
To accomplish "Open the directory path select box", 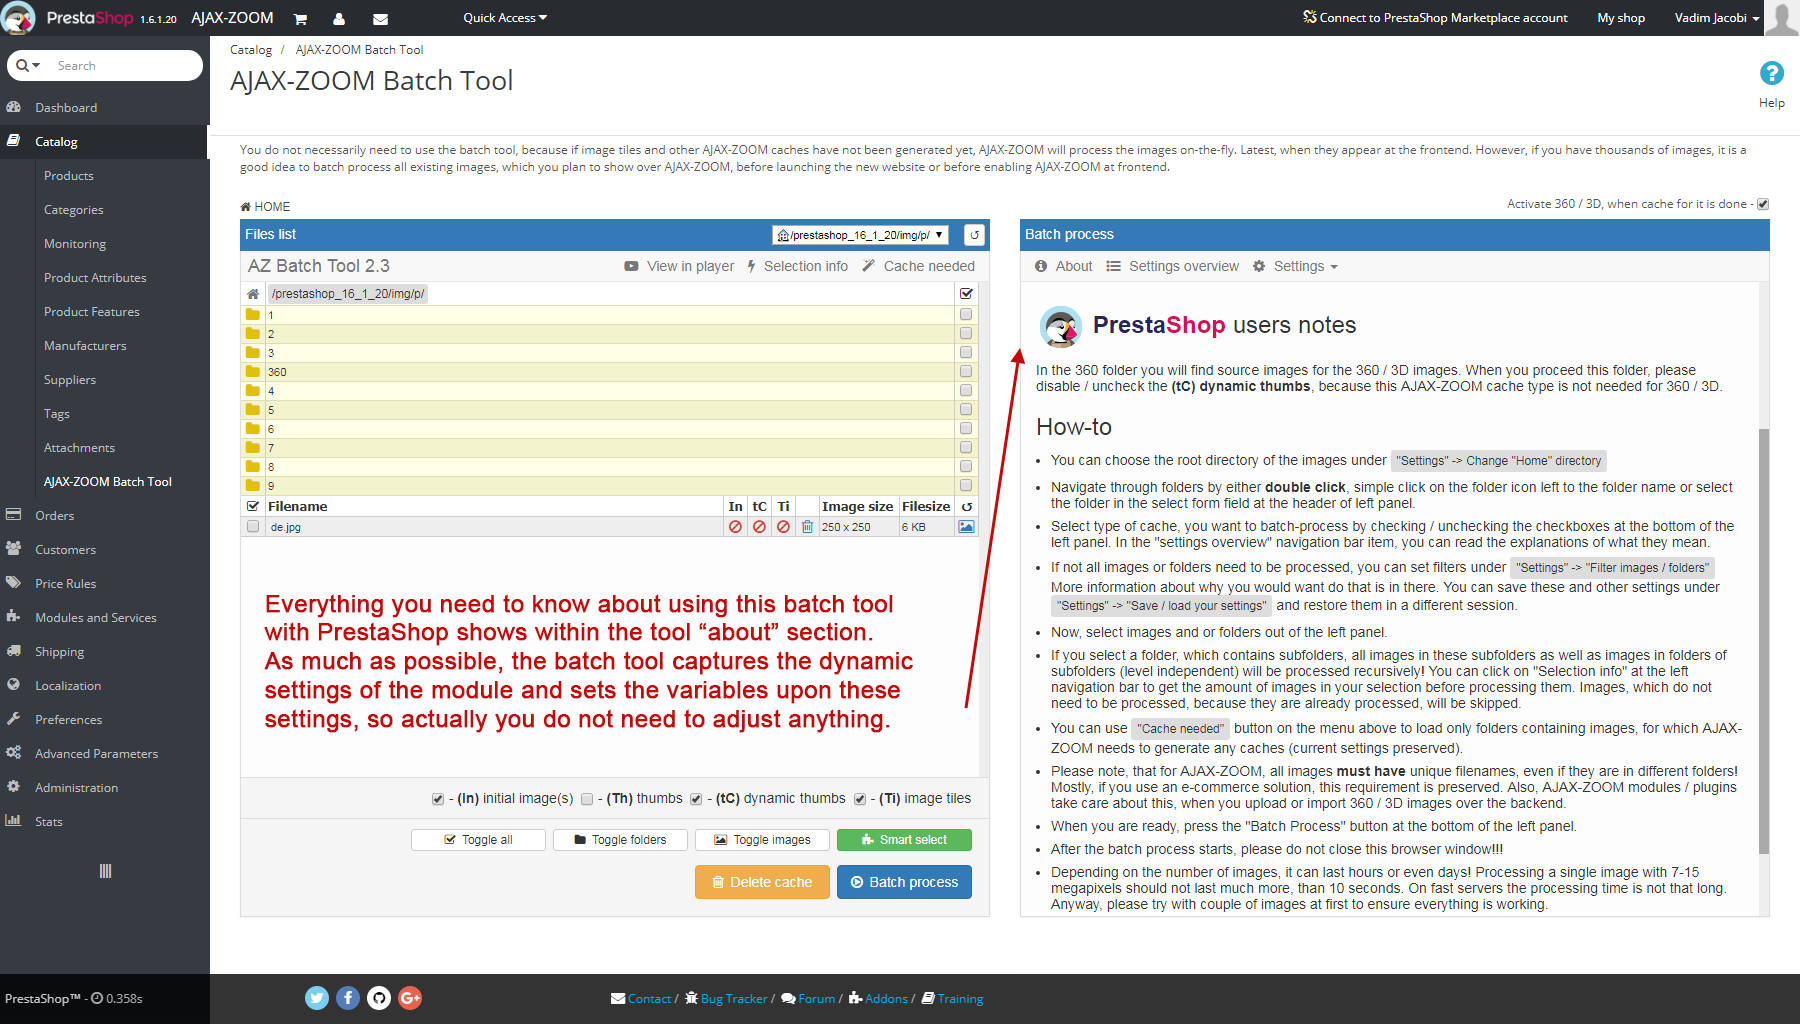I will [x=860, y=235].
